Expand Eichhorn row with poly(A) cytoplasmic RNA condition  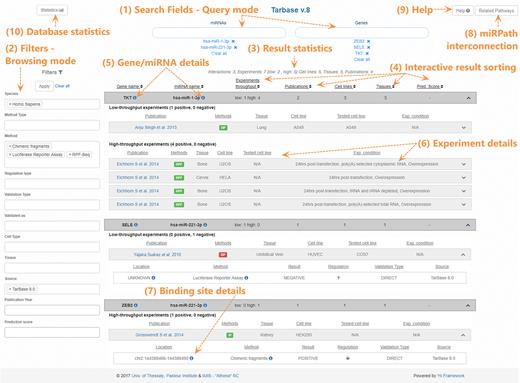coord(463,164)
